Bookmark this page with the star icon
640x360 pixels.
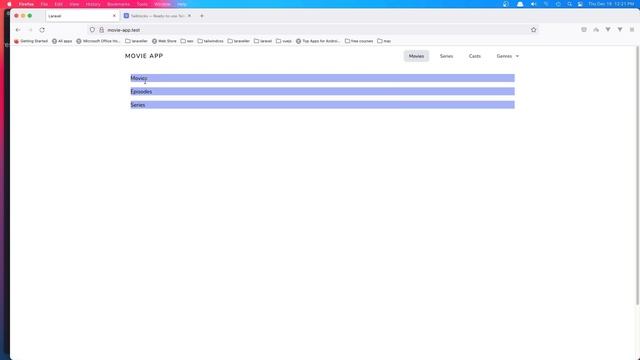(533, 30)
